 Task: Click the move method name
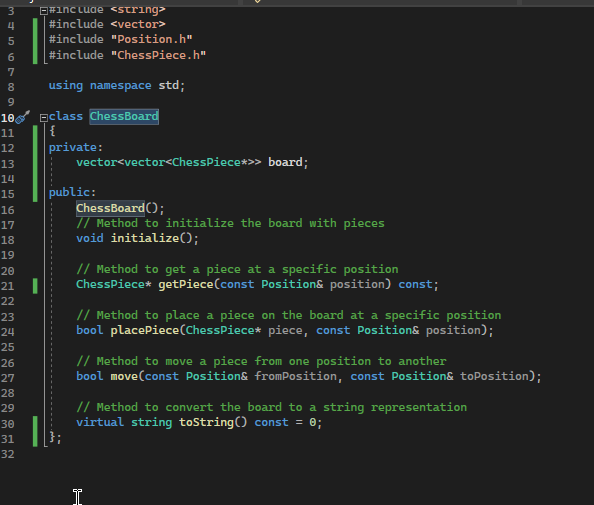[124, 376]
